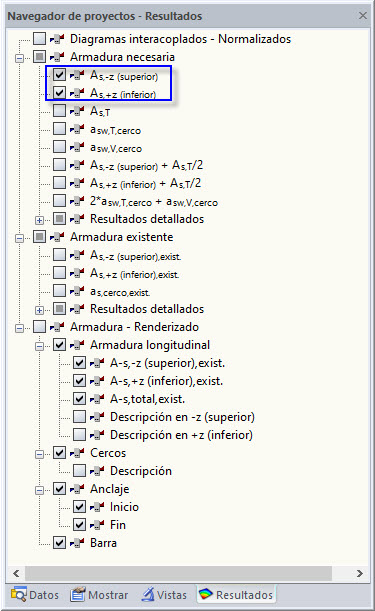This screenshot has height=611, width=375.
Task: Collapse the Armadura existente node
Action: pyautogui.click(x=19, y=238)
